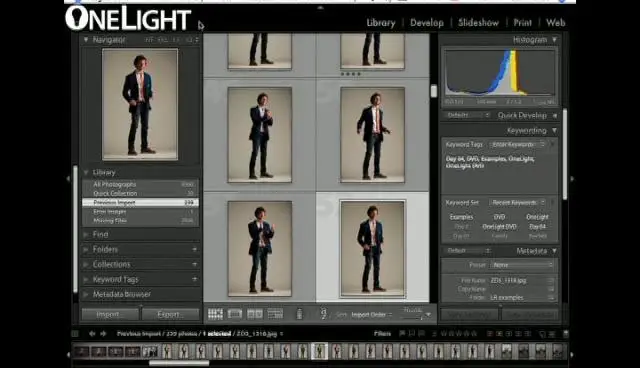The width and height of the screenshot is (640, 368).
Task: Switch to Loupe view icon
Action: (x=235, y=314)
